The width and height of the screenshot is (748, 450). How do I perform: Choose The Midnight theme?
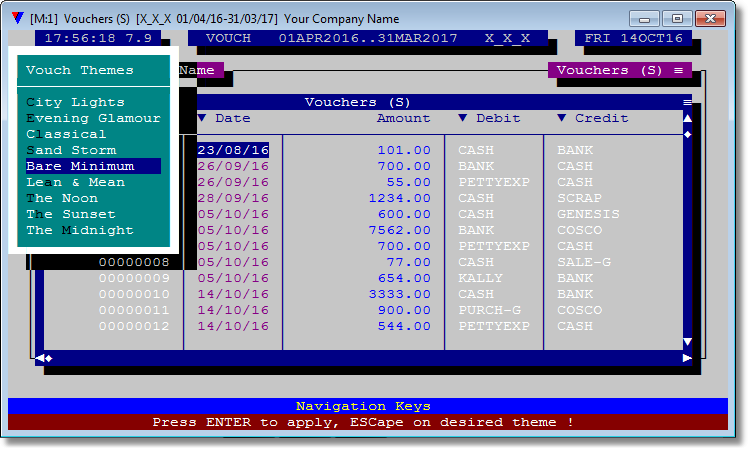click(x=80, y=230)
